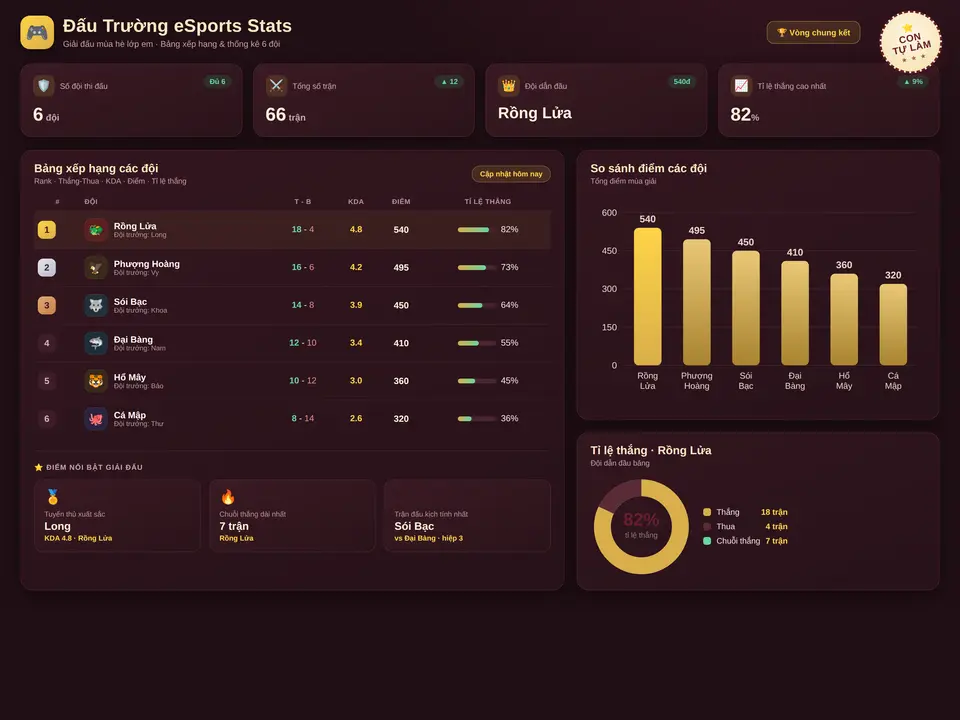Image resolution: width=960 pixels, height=720 pixels.
Task: Click the Đấu Trường eSports Stats title
Action: pos(177,26)
